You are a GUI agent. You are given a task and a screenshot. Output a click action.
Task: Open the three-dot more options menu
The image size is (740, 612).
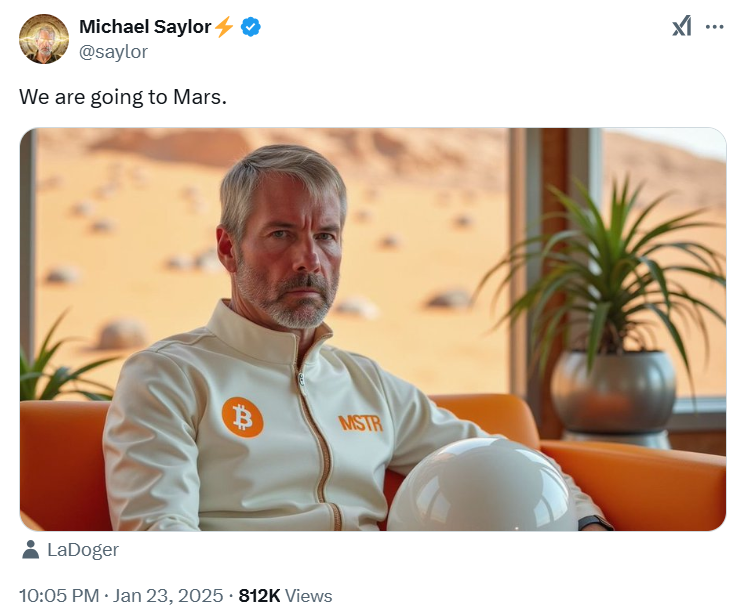pyautogui.click(x=715, y=27)
